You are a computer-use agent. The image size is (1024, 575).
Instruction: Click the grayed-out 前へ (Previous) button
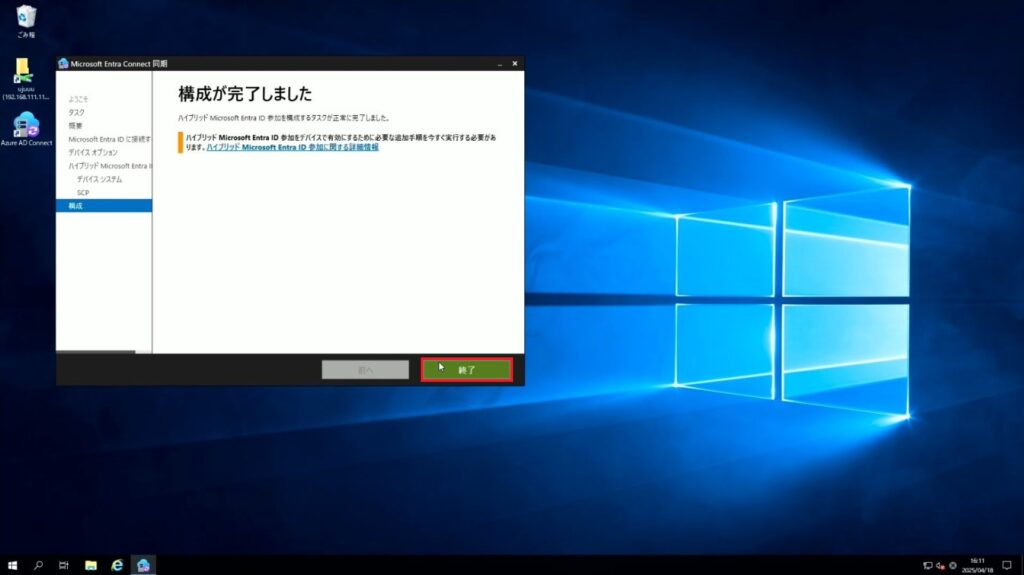(x=365, y=369)
